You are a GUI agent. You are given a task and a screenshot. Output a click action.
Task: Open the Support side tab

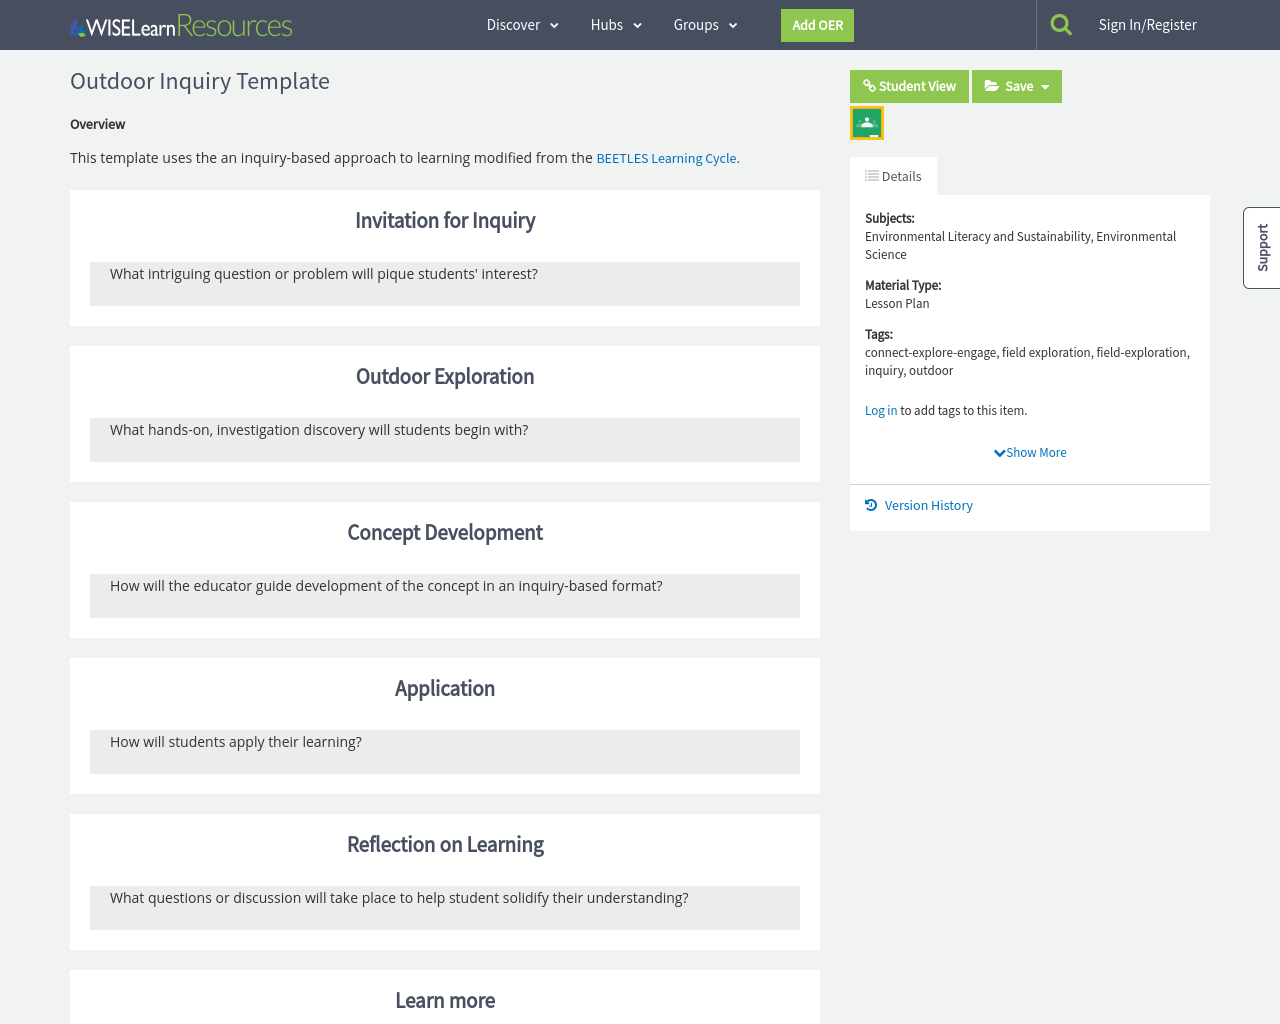(x=1262, y=248)
